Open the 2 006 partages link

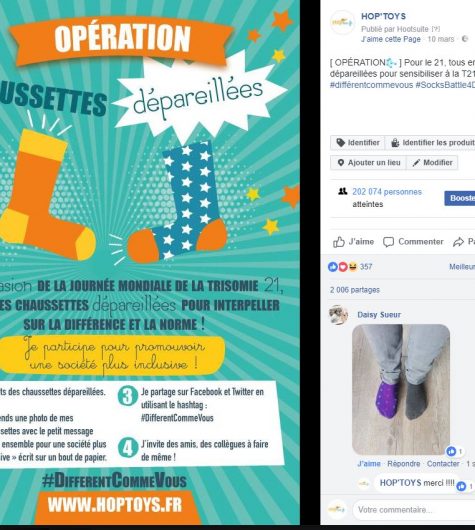(x=355, y=290)
